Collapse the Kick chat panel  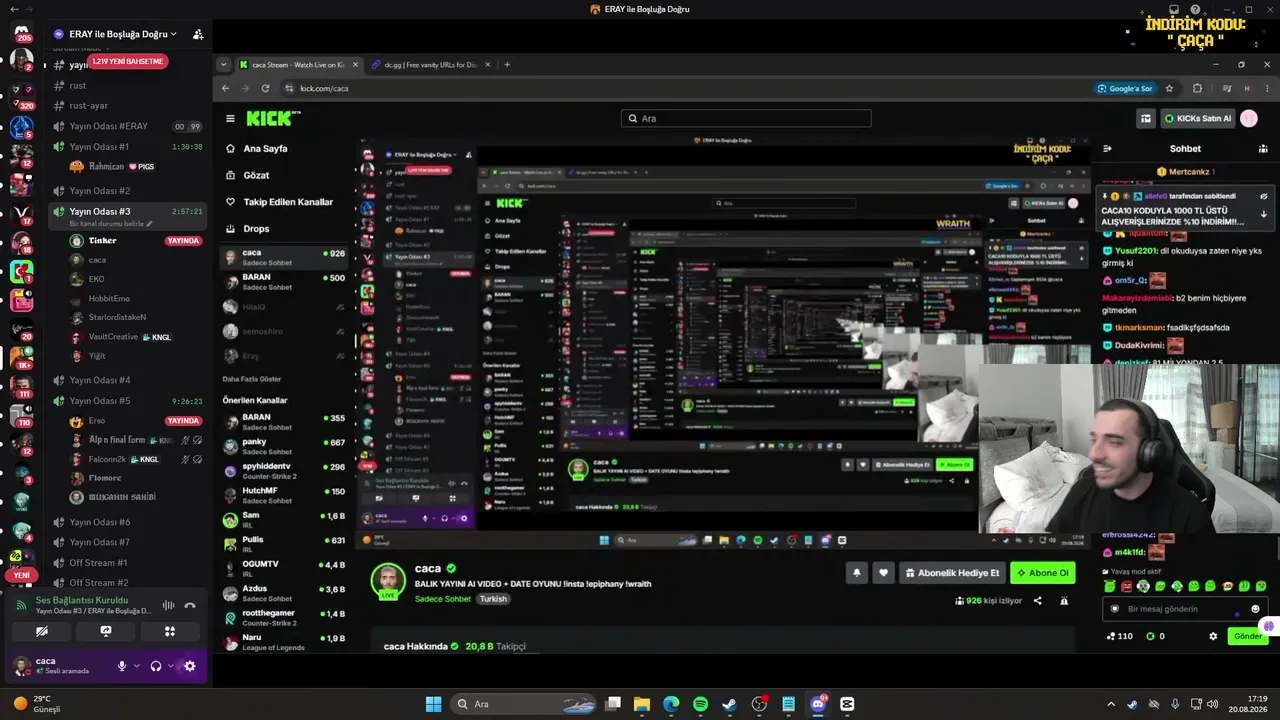point(1107,148)
